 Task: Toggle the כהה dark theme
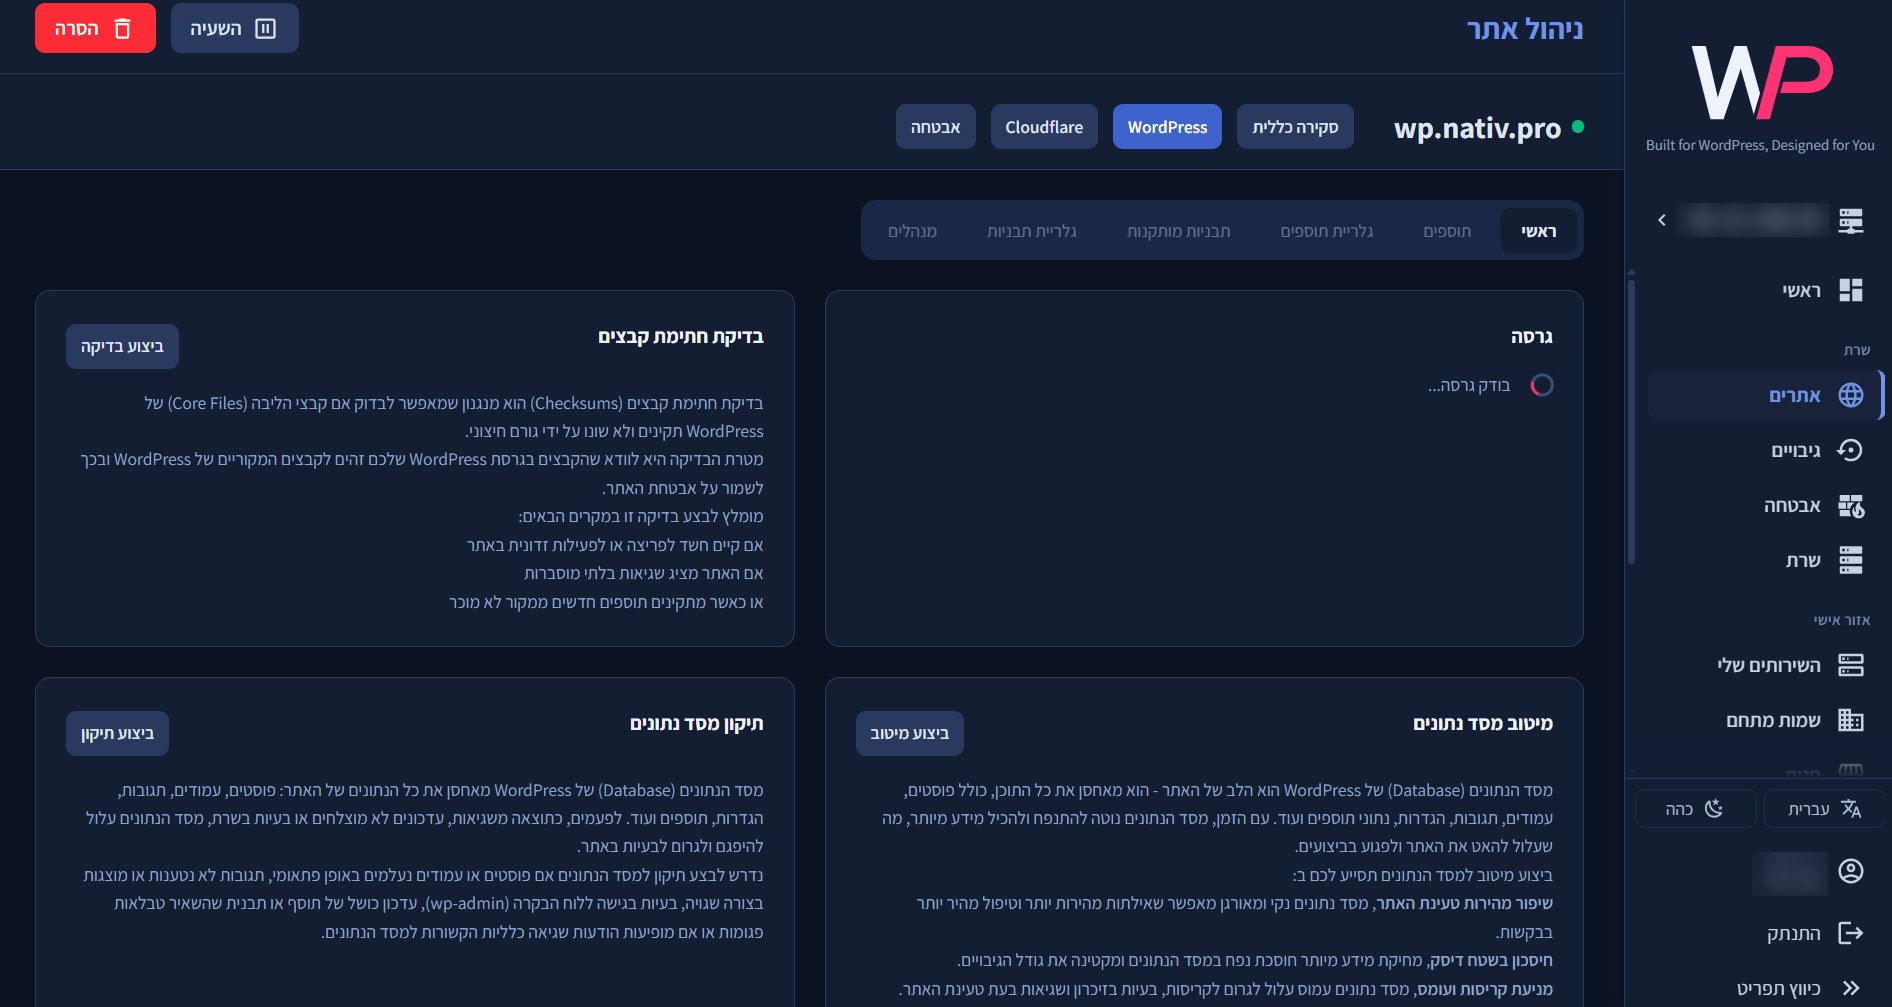pos(1695,809)
